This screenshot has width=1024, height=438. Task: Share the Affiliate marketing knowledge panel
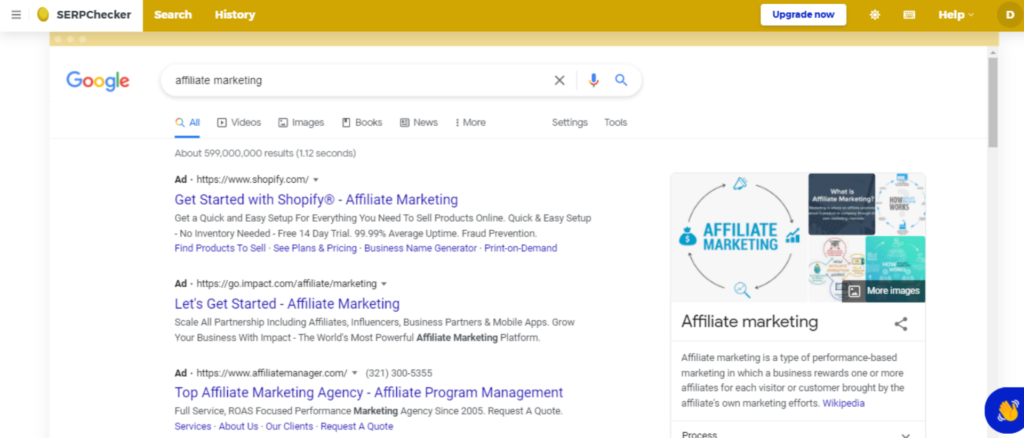(x=901, y=323)
